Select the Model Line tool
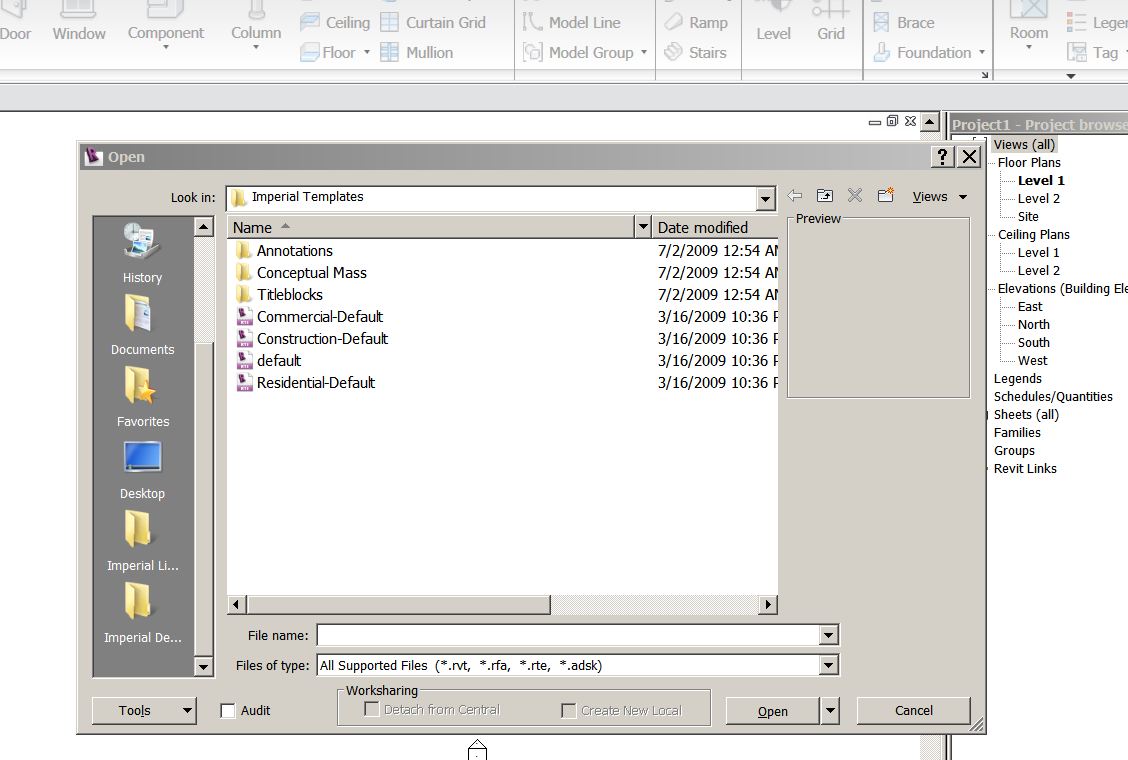 (571, 22)
